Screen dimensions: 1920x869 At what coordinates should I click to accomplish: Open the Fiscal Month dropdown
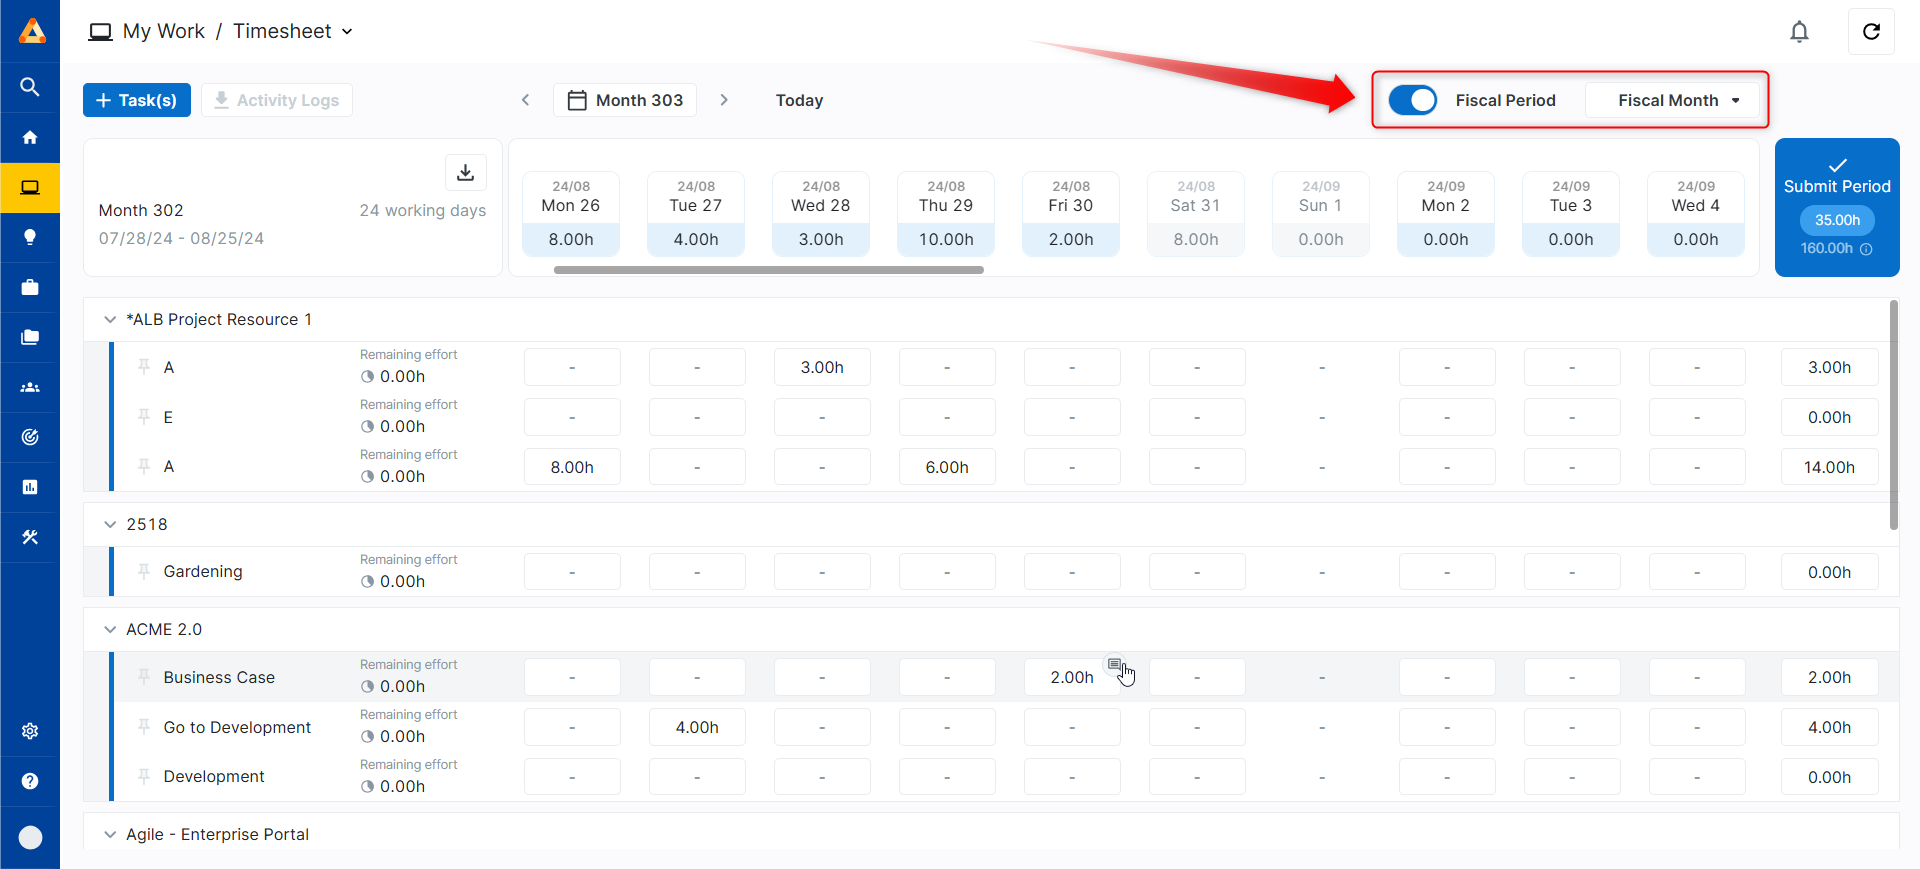1677,100
